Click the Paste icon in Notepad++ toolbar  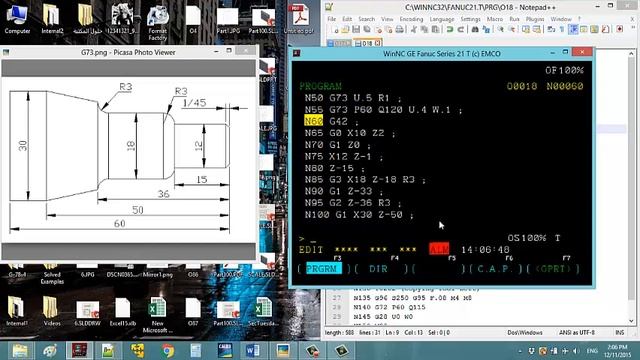tap(436, 29)
